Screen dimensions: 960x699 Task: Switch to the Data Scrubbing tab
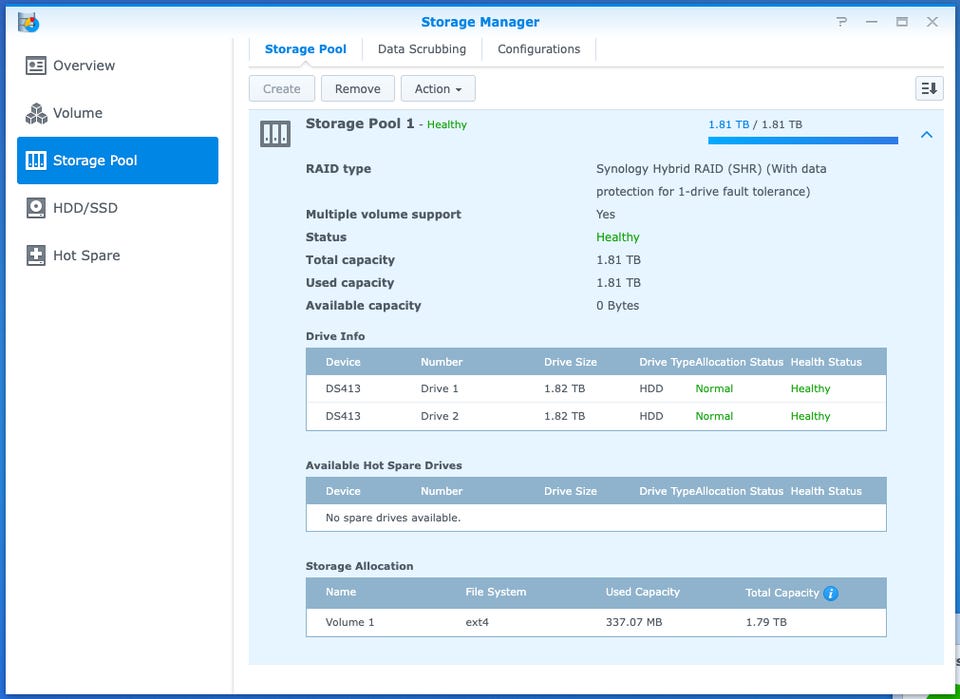point(421,49)
